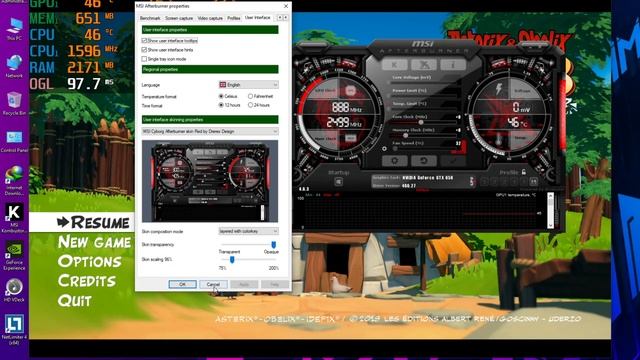Open the Recycle Bin icon
The height and width of the screenshot is (360, 640).
click(x=14, y=103)
